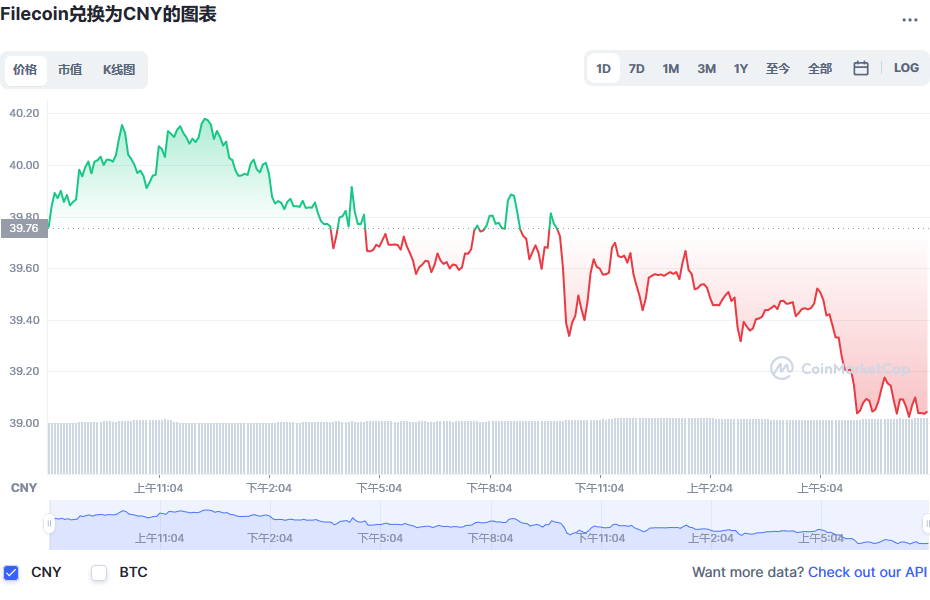The height and width of the screenshot is (600, 930).
Task: Click the 下午11:04 label on main chart axis
Action: click(x=600, y=488)
